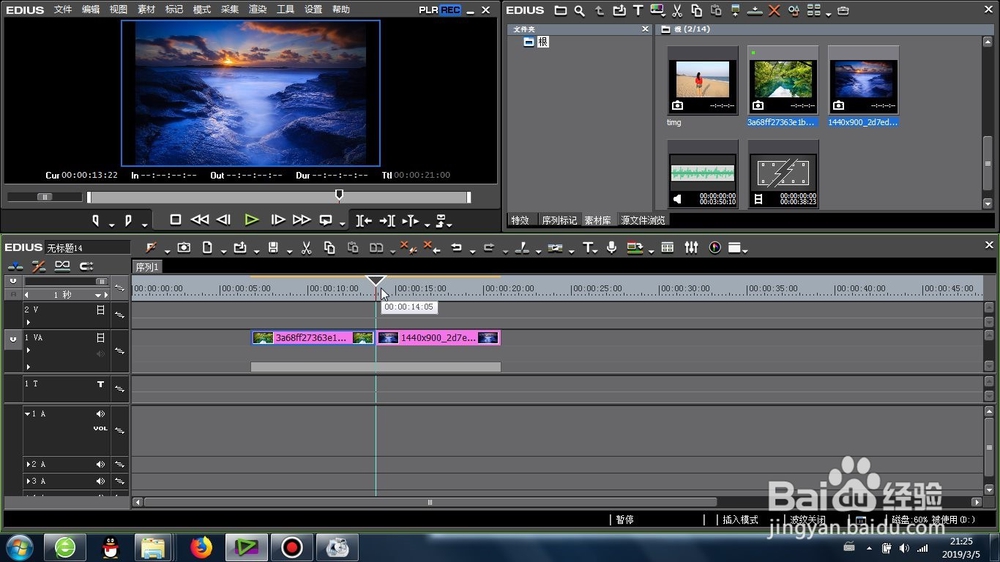Click the cut scissors icon in bin toolbar

[x=677, y=10]
